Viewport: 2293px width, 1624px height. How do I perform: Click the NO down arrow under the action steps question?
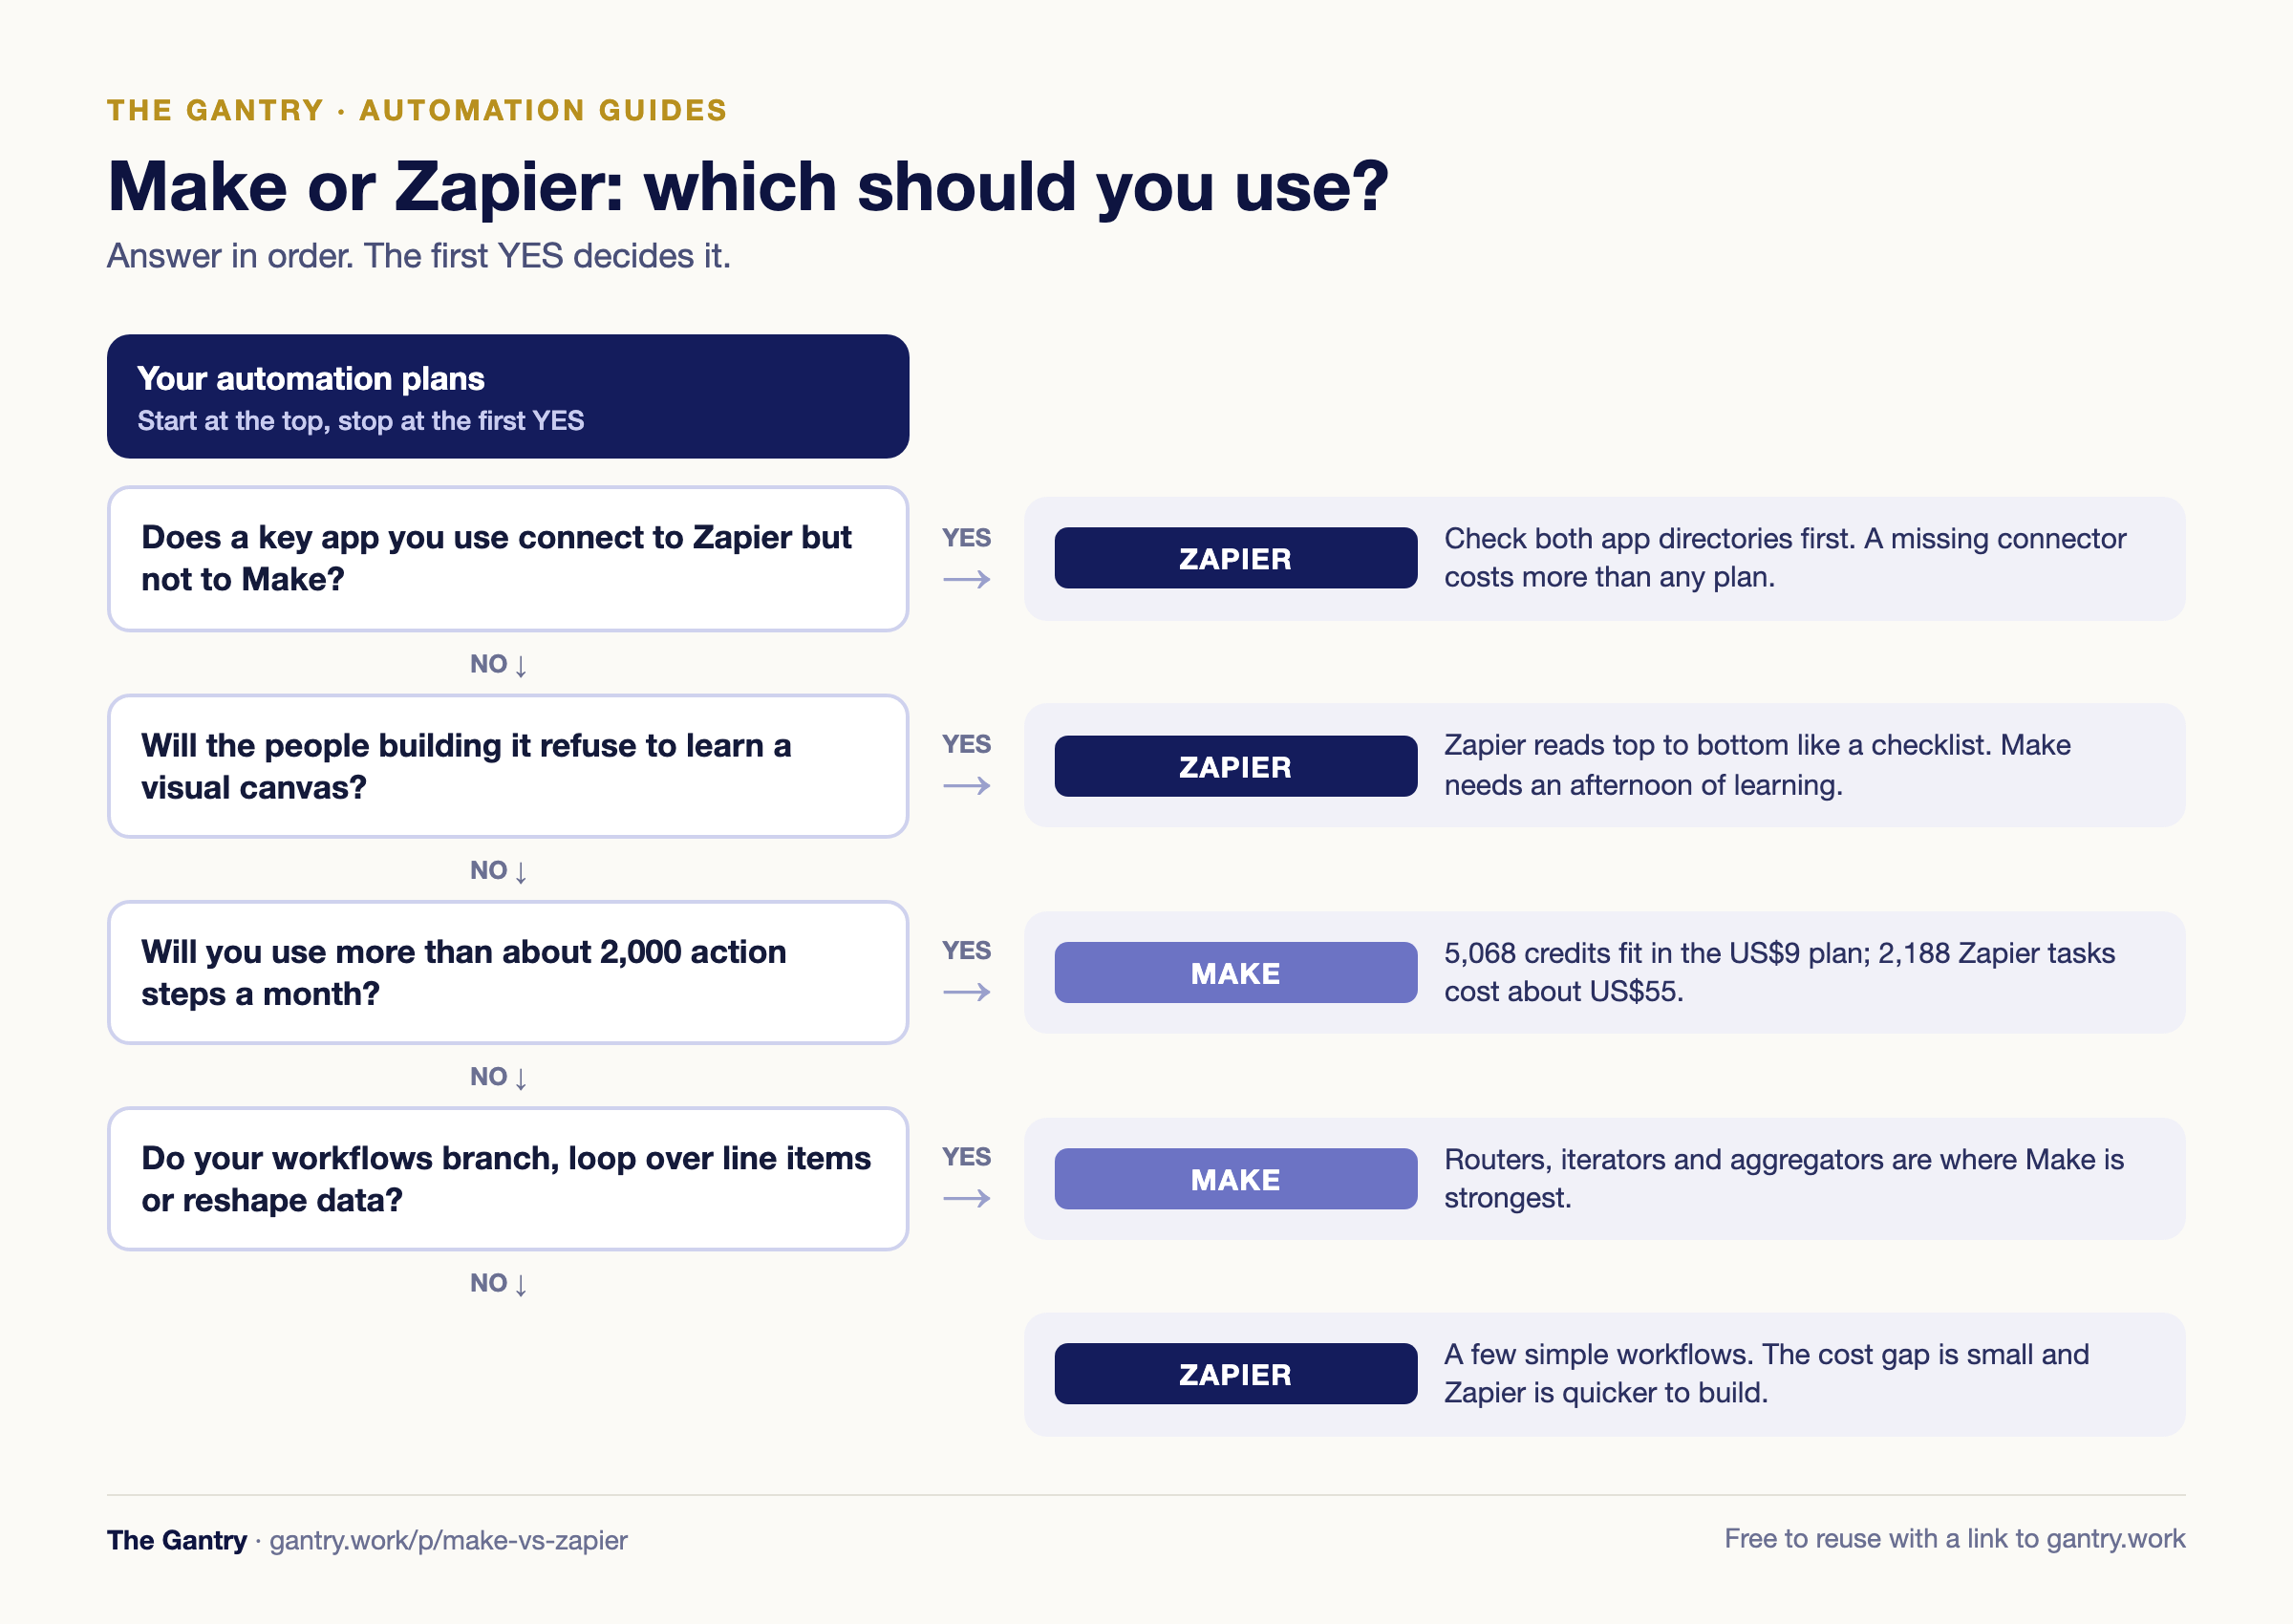[499, 1077]
